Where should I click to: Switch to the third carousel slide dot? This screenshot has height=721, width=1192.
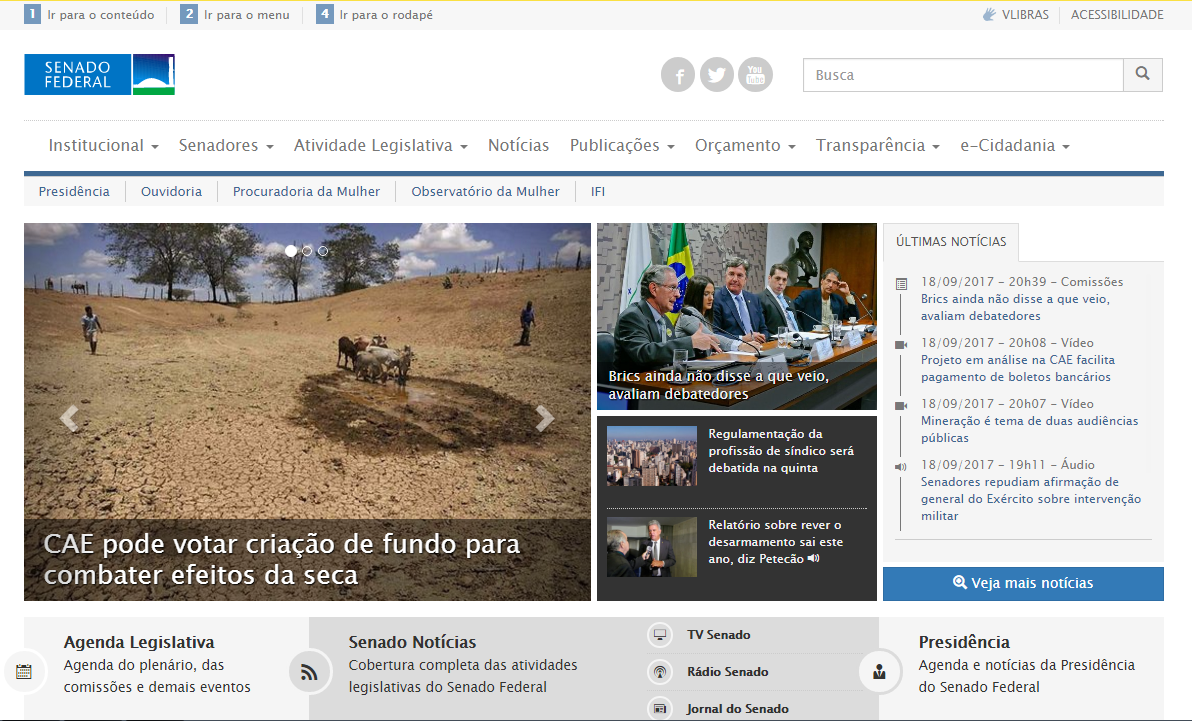(323, 251)
